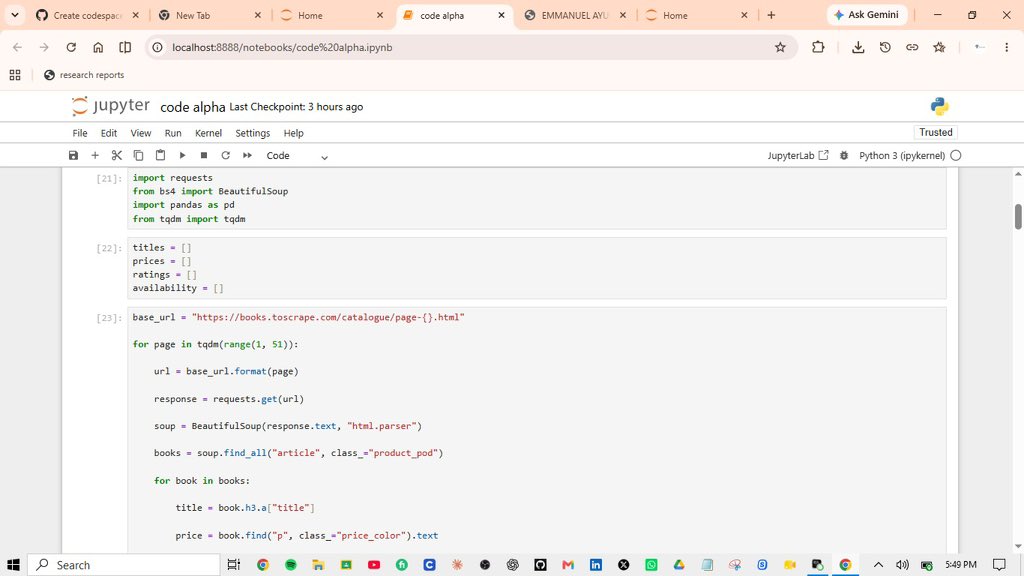Open Chrome three-dot menu
The image size is (1024, 576).
[x=1006, y=47]
